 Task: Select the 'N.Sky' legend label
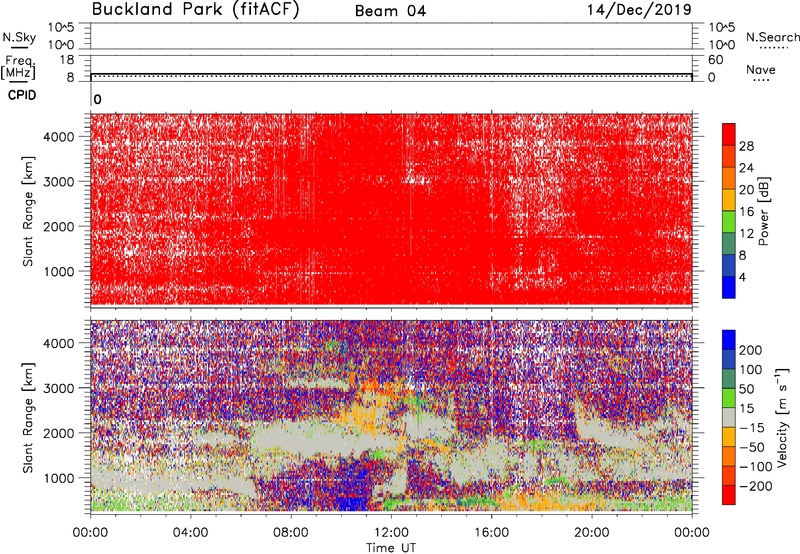pos(19,38)
